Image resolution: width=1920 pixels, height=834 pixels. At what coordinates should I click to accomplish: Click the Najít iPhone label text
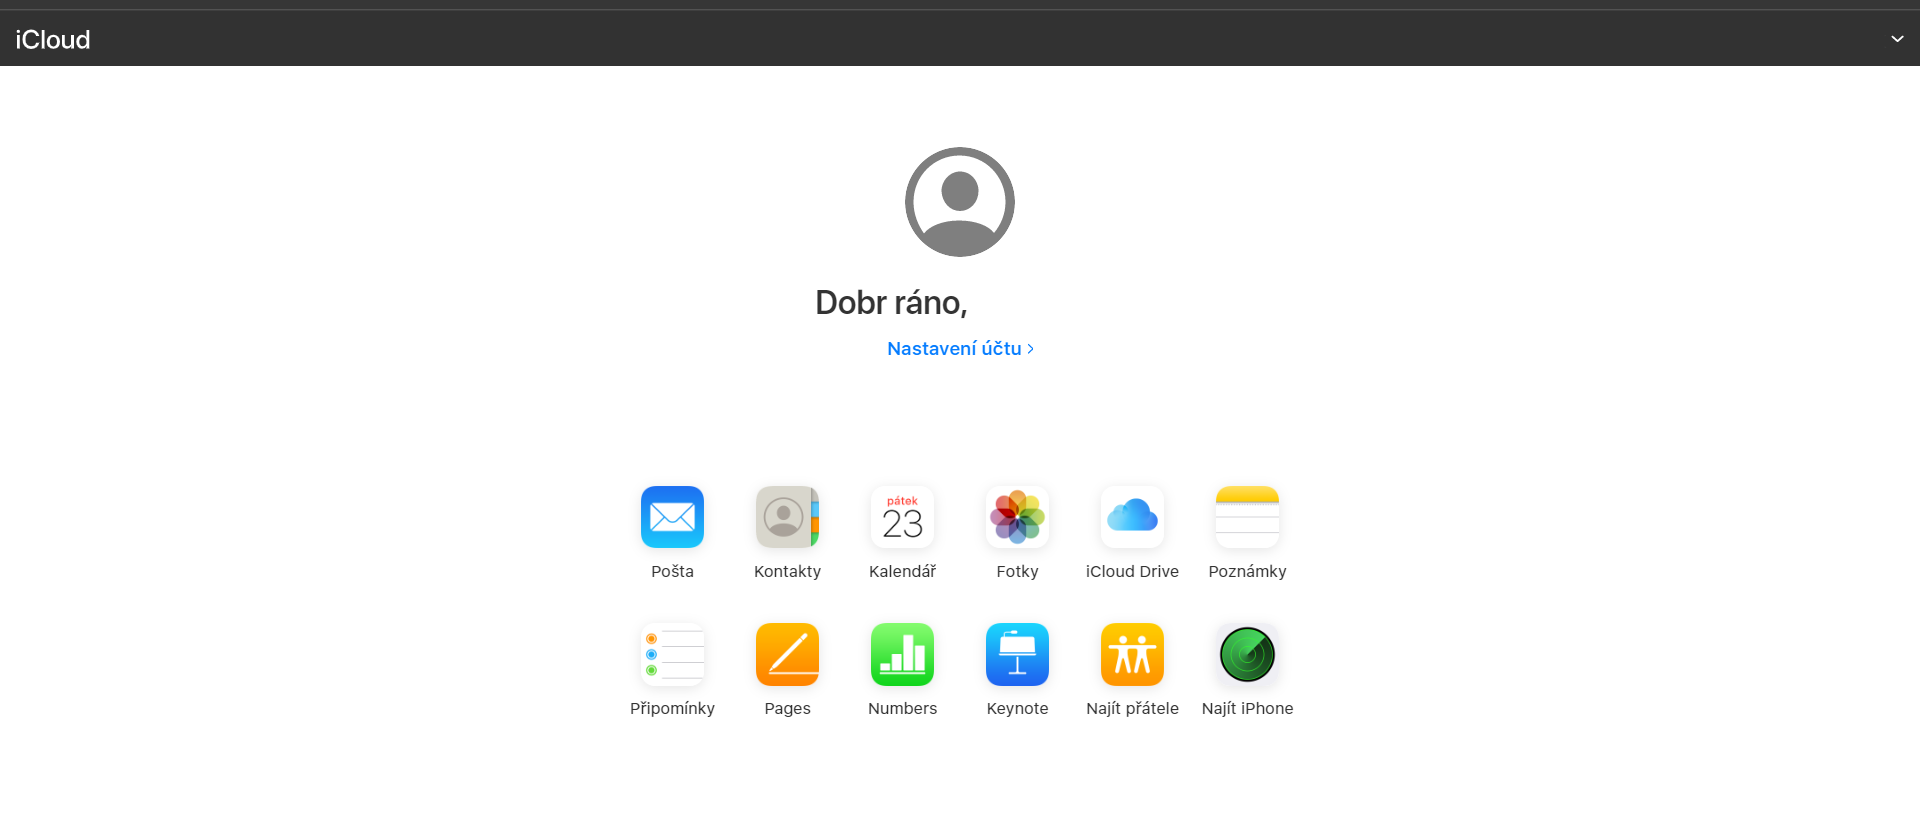click(x=1247, y=709)
